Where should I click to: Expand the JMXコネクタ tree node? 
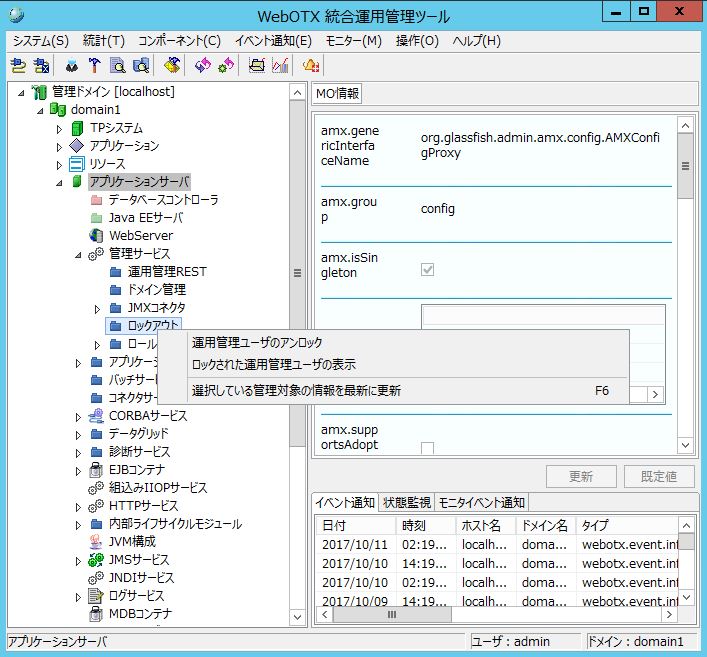[x=97, y=308]
